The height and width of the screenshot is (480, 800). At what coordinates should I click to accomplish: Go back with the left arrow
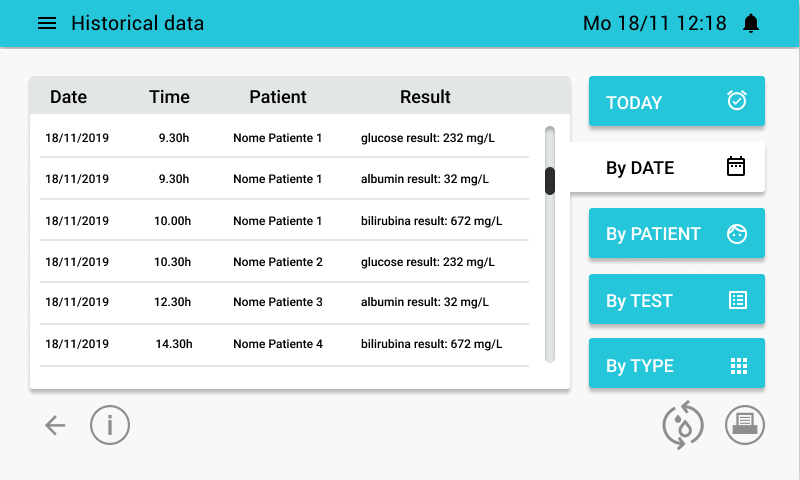coord(55,425)
